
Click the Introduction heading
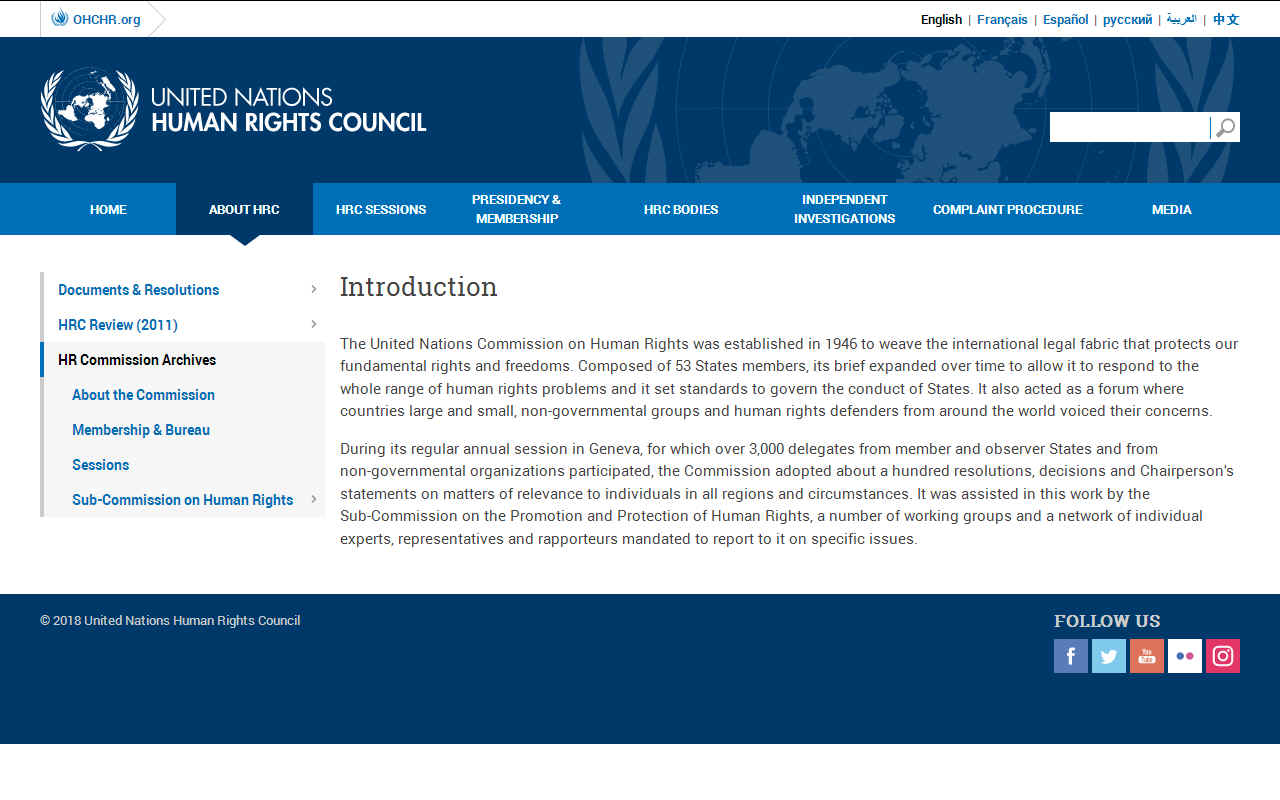coord(418,287)
